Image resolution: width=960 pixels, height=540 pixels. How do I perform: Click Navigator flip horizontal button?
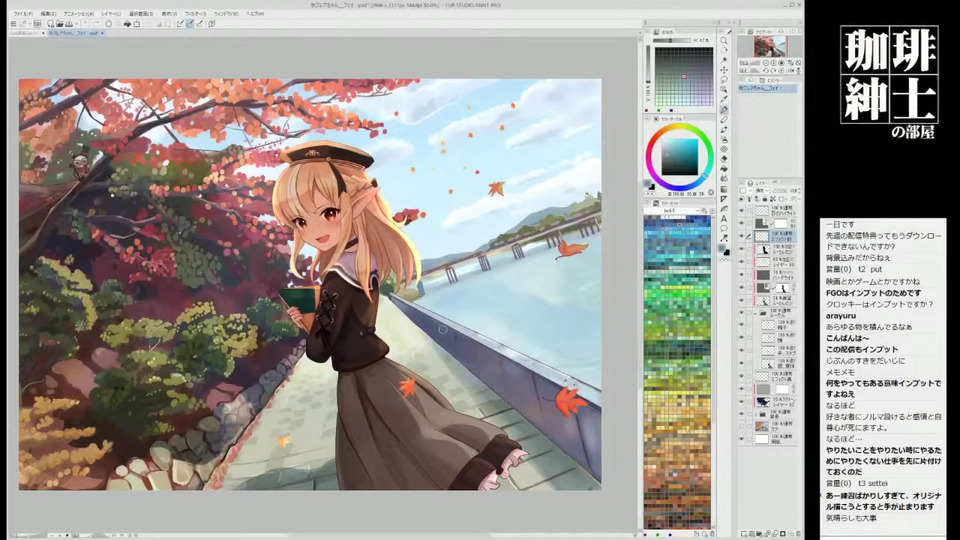pyautogui.click(x=791, y=71)
